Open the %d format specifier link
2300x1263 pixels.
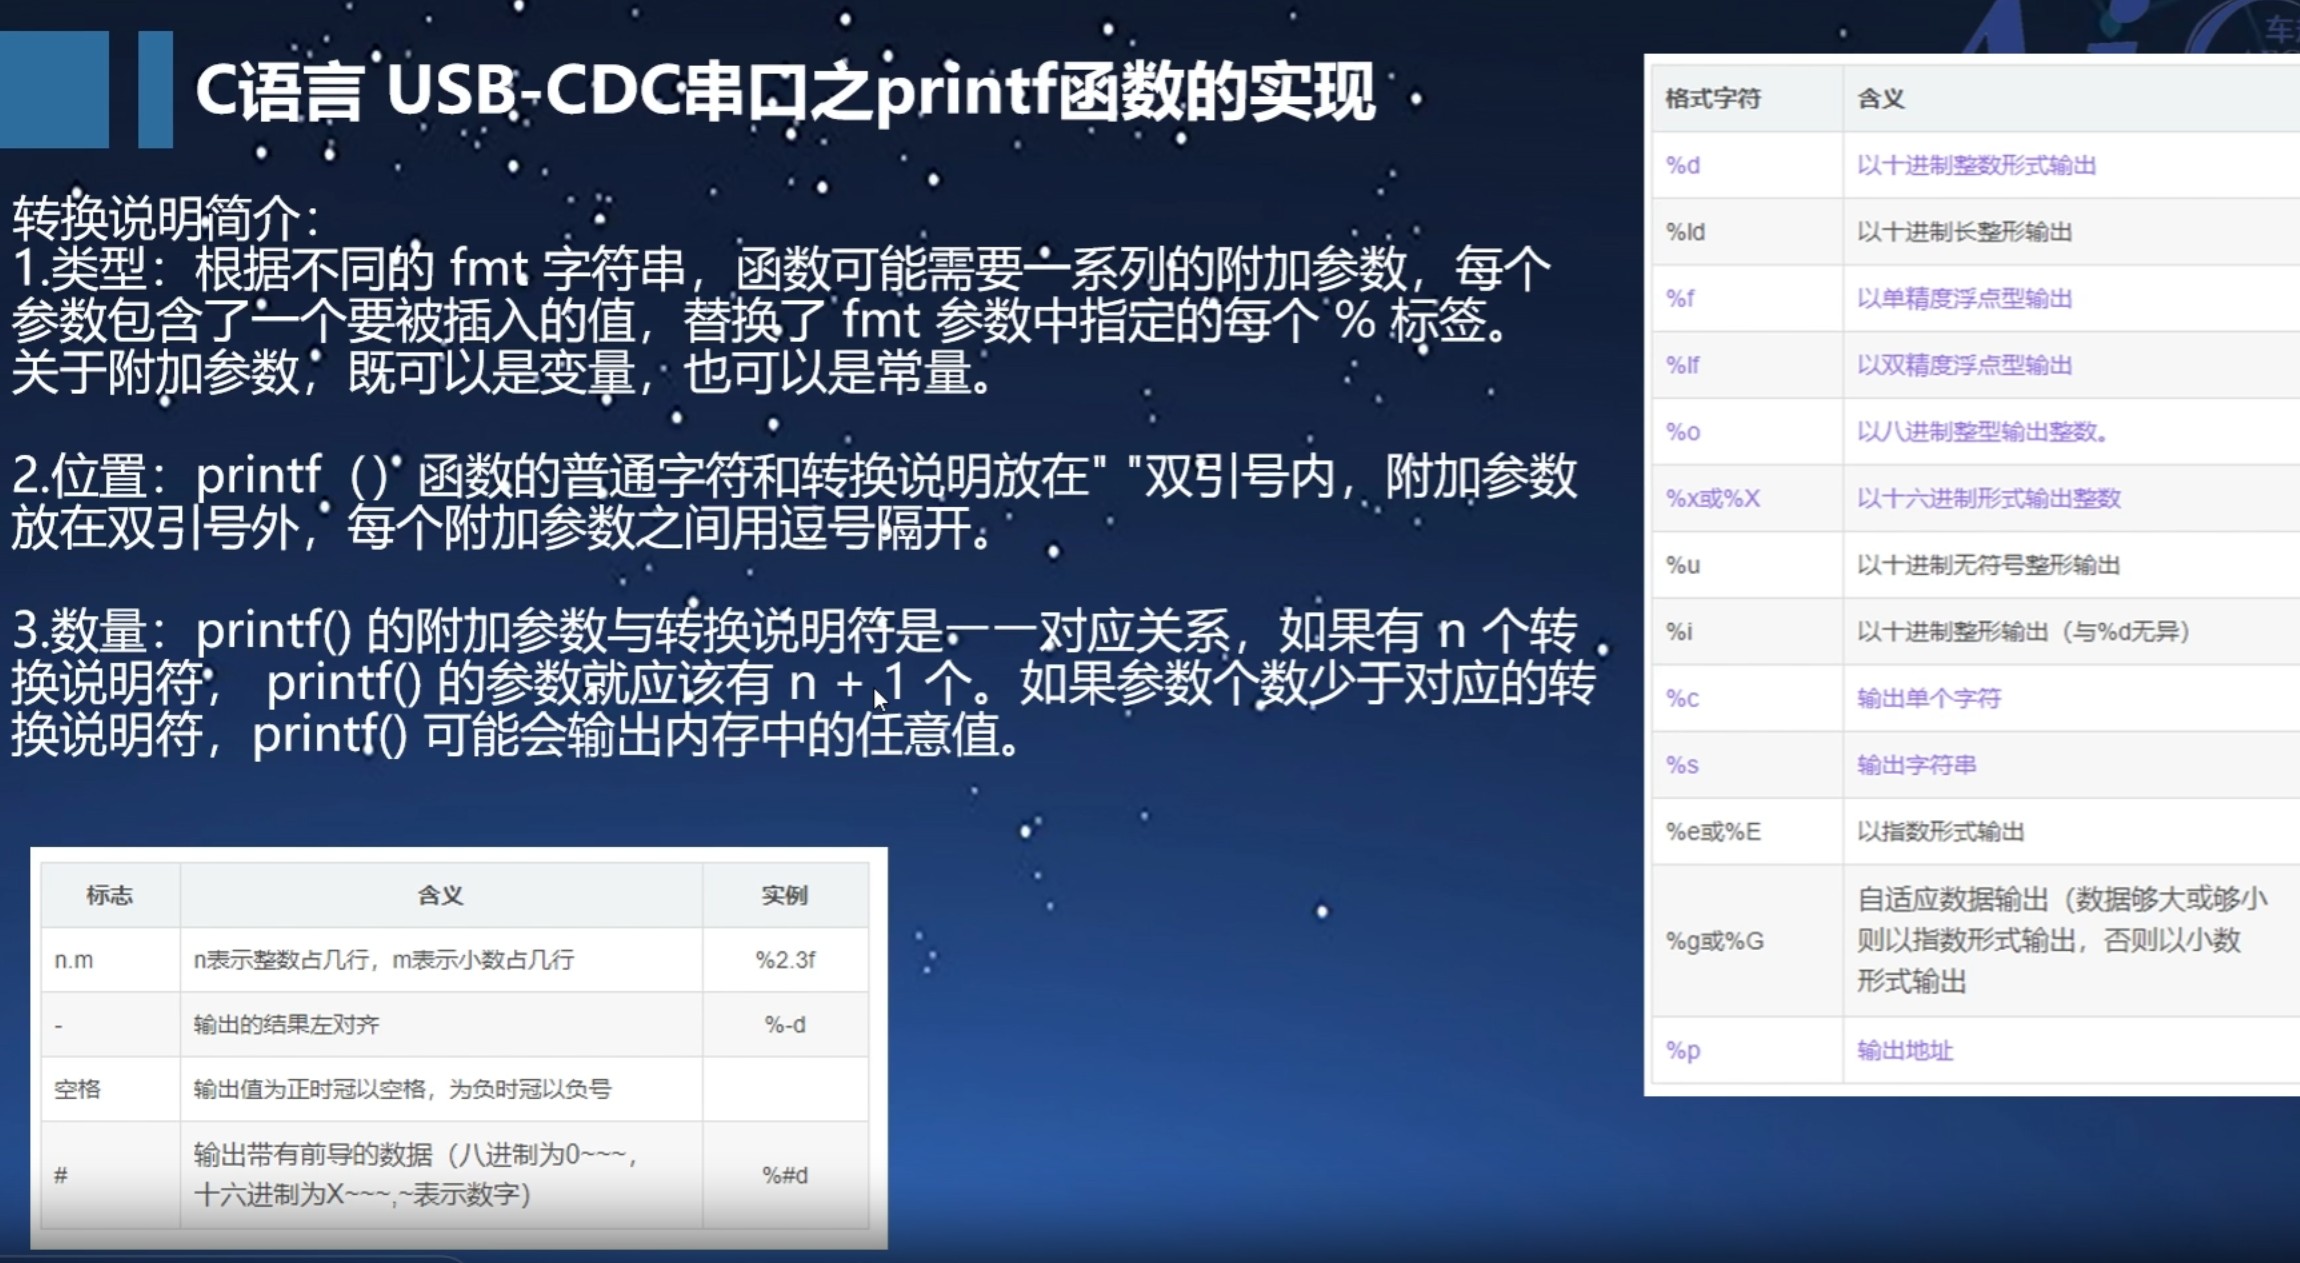[1685, 165]
